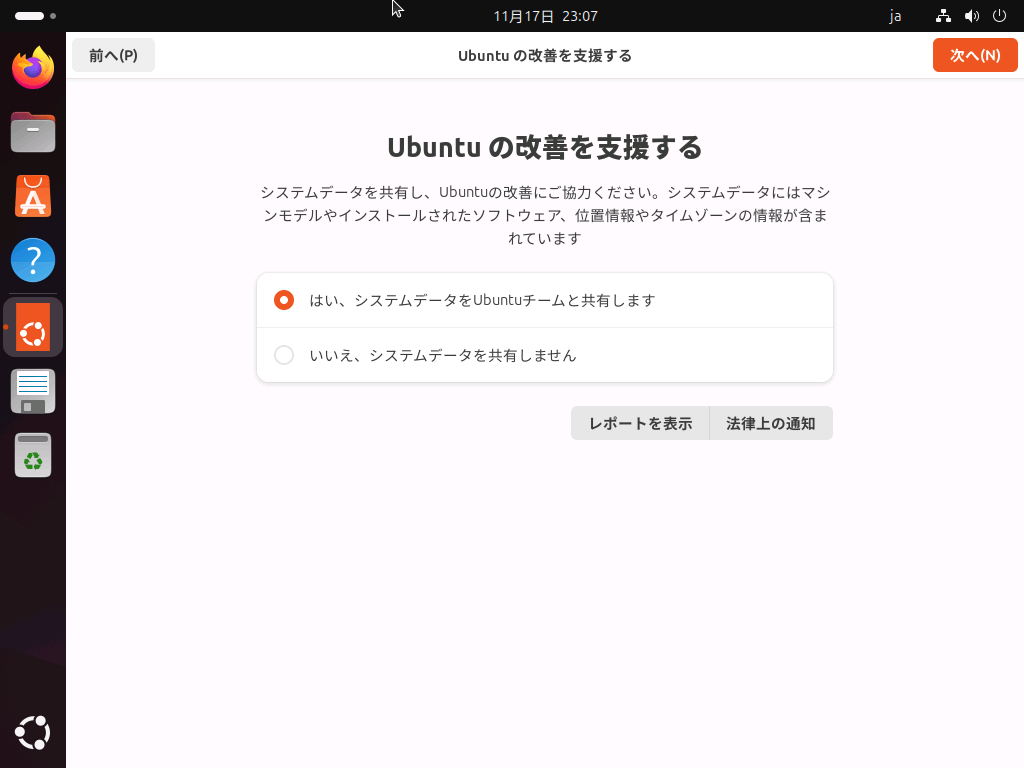Go back with 前へ(P) button
The width and height of the screenshot is (1024, 768).
coord(113,56)
